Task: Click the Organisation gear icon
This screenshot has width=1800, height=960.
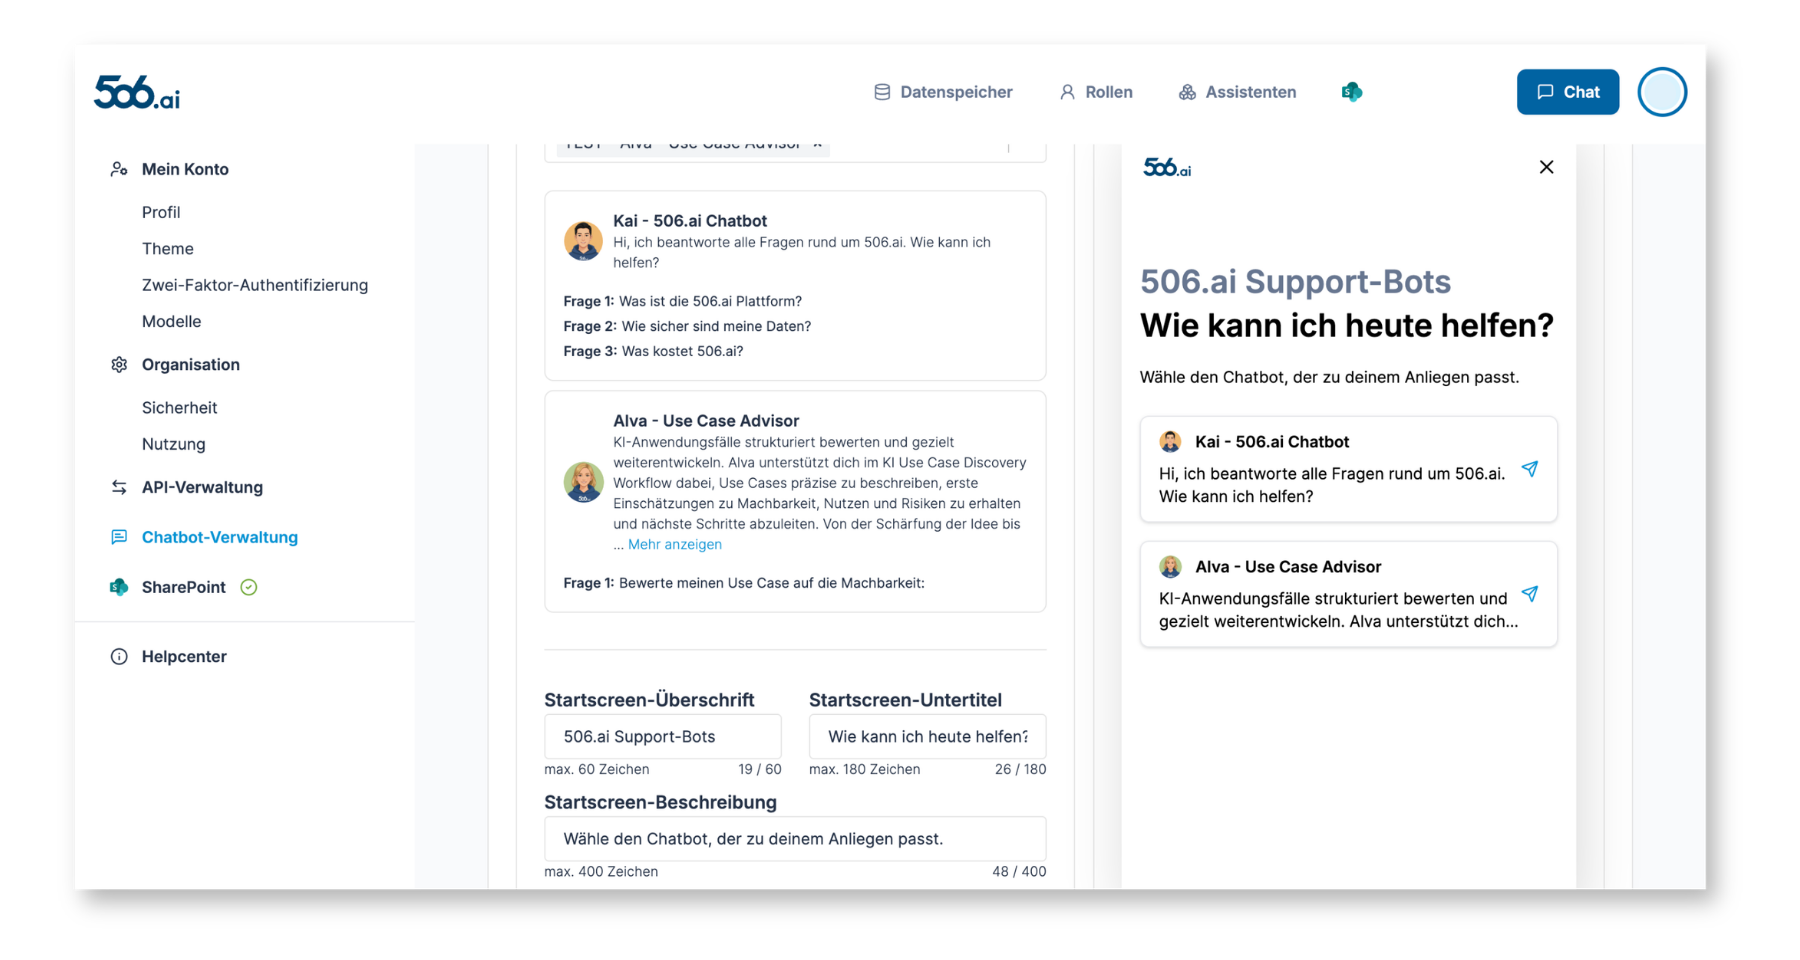Action: (x=119, y=364)
